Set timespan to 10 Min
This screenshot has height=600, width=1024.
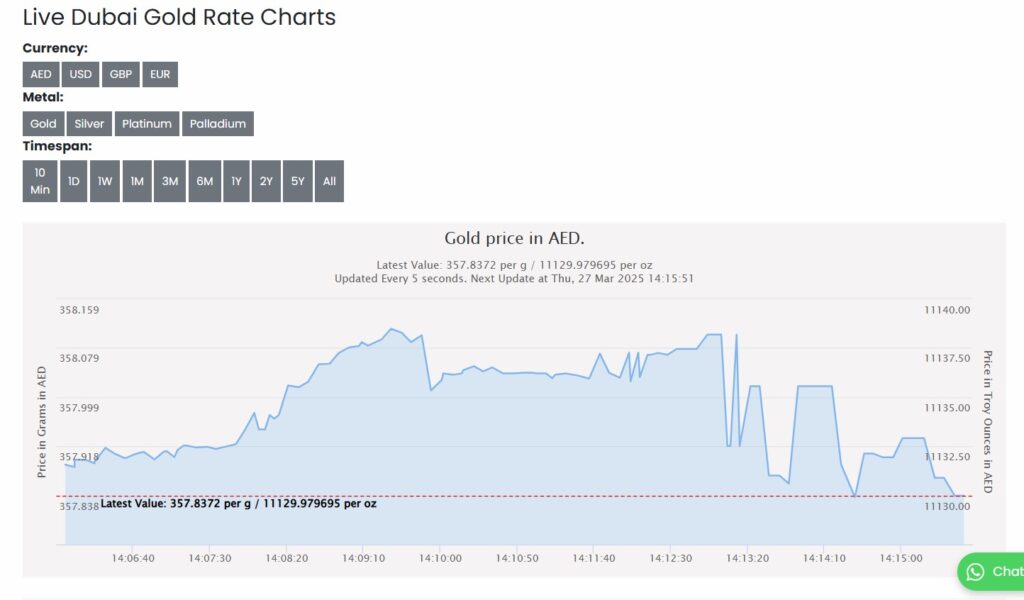[x=40, y=181]
